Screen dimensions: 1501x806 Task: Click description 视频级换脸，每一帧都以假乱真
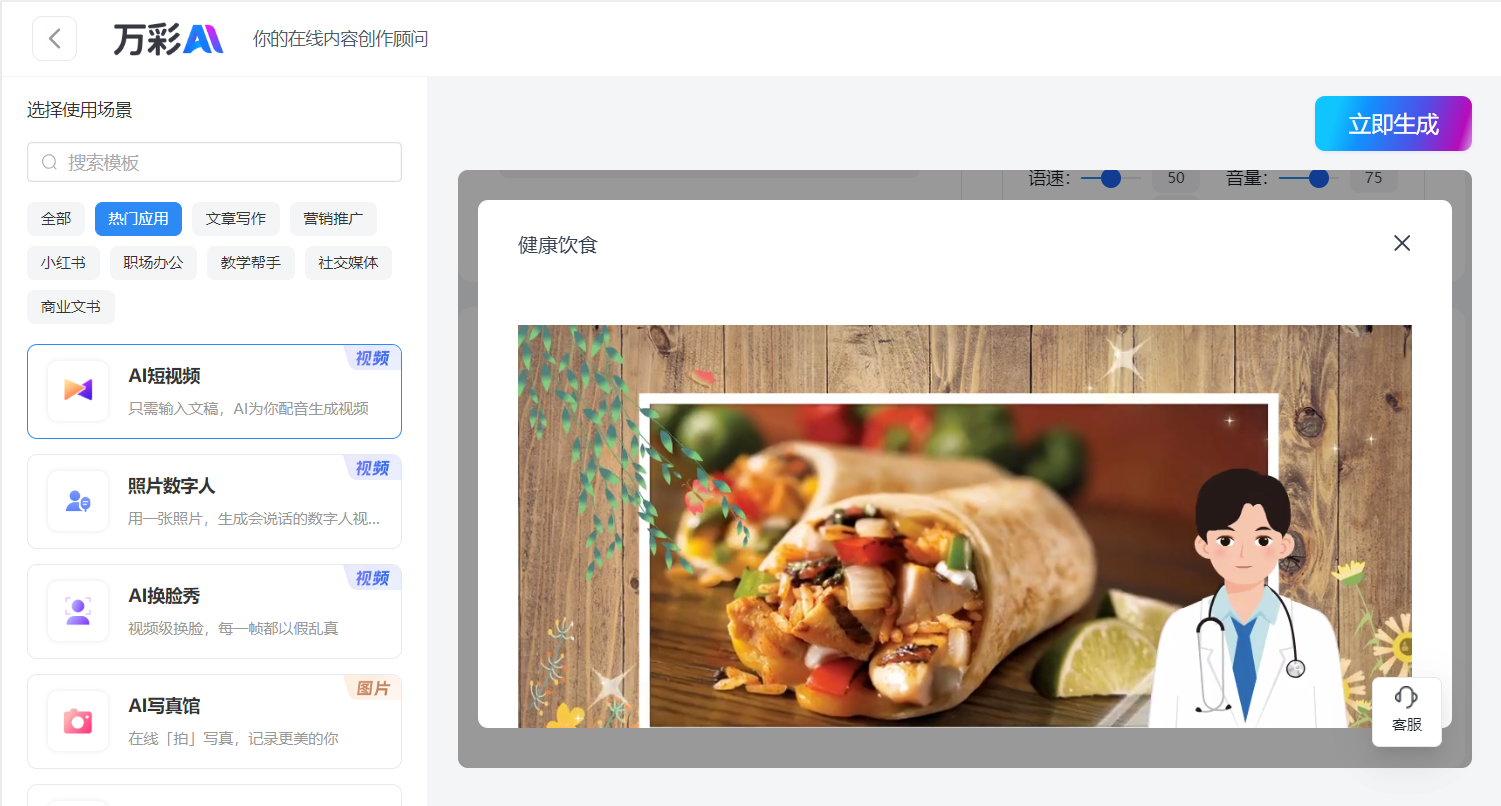(x=233, y=628)
